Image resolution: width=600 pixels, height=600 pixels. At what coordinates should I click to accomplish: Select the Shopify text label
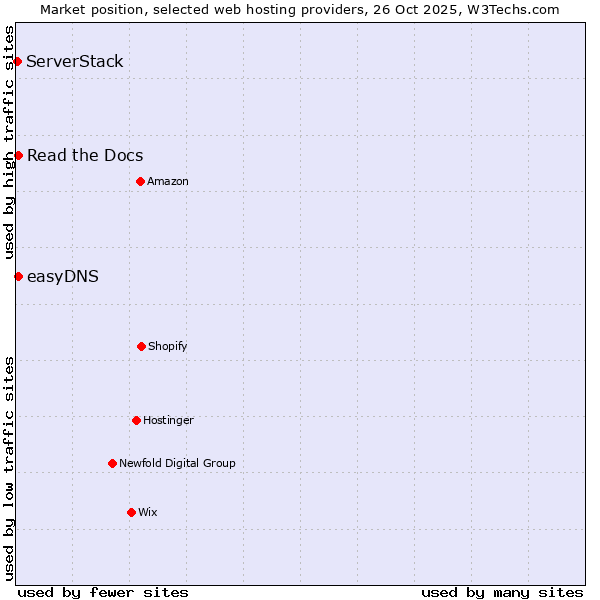(168, 346)
